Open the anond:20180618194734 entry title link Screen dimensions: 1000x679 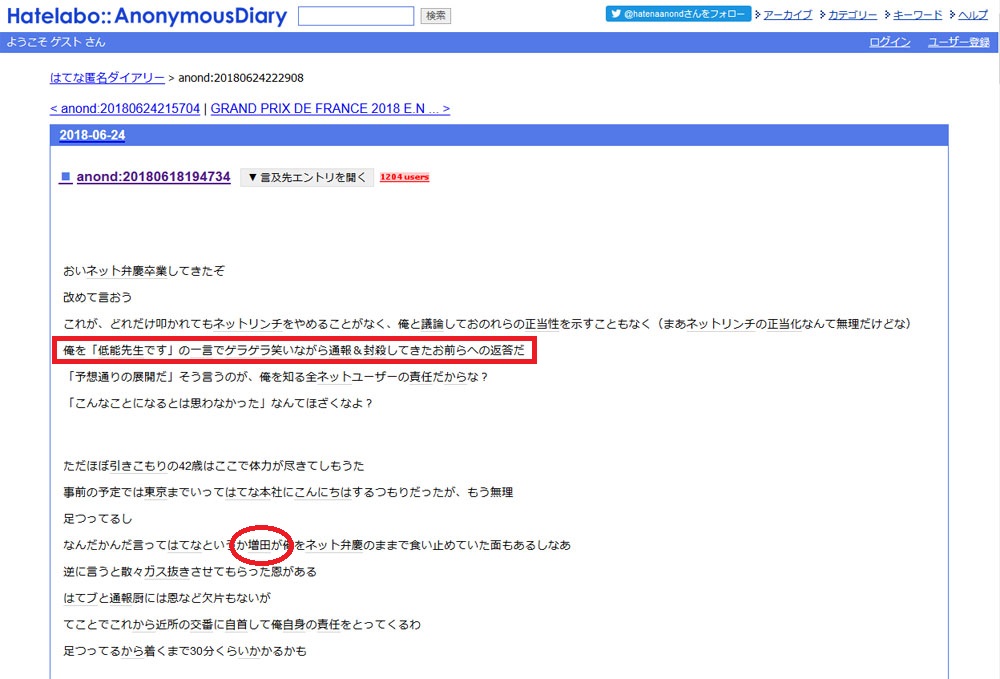[x=155, y=177]
